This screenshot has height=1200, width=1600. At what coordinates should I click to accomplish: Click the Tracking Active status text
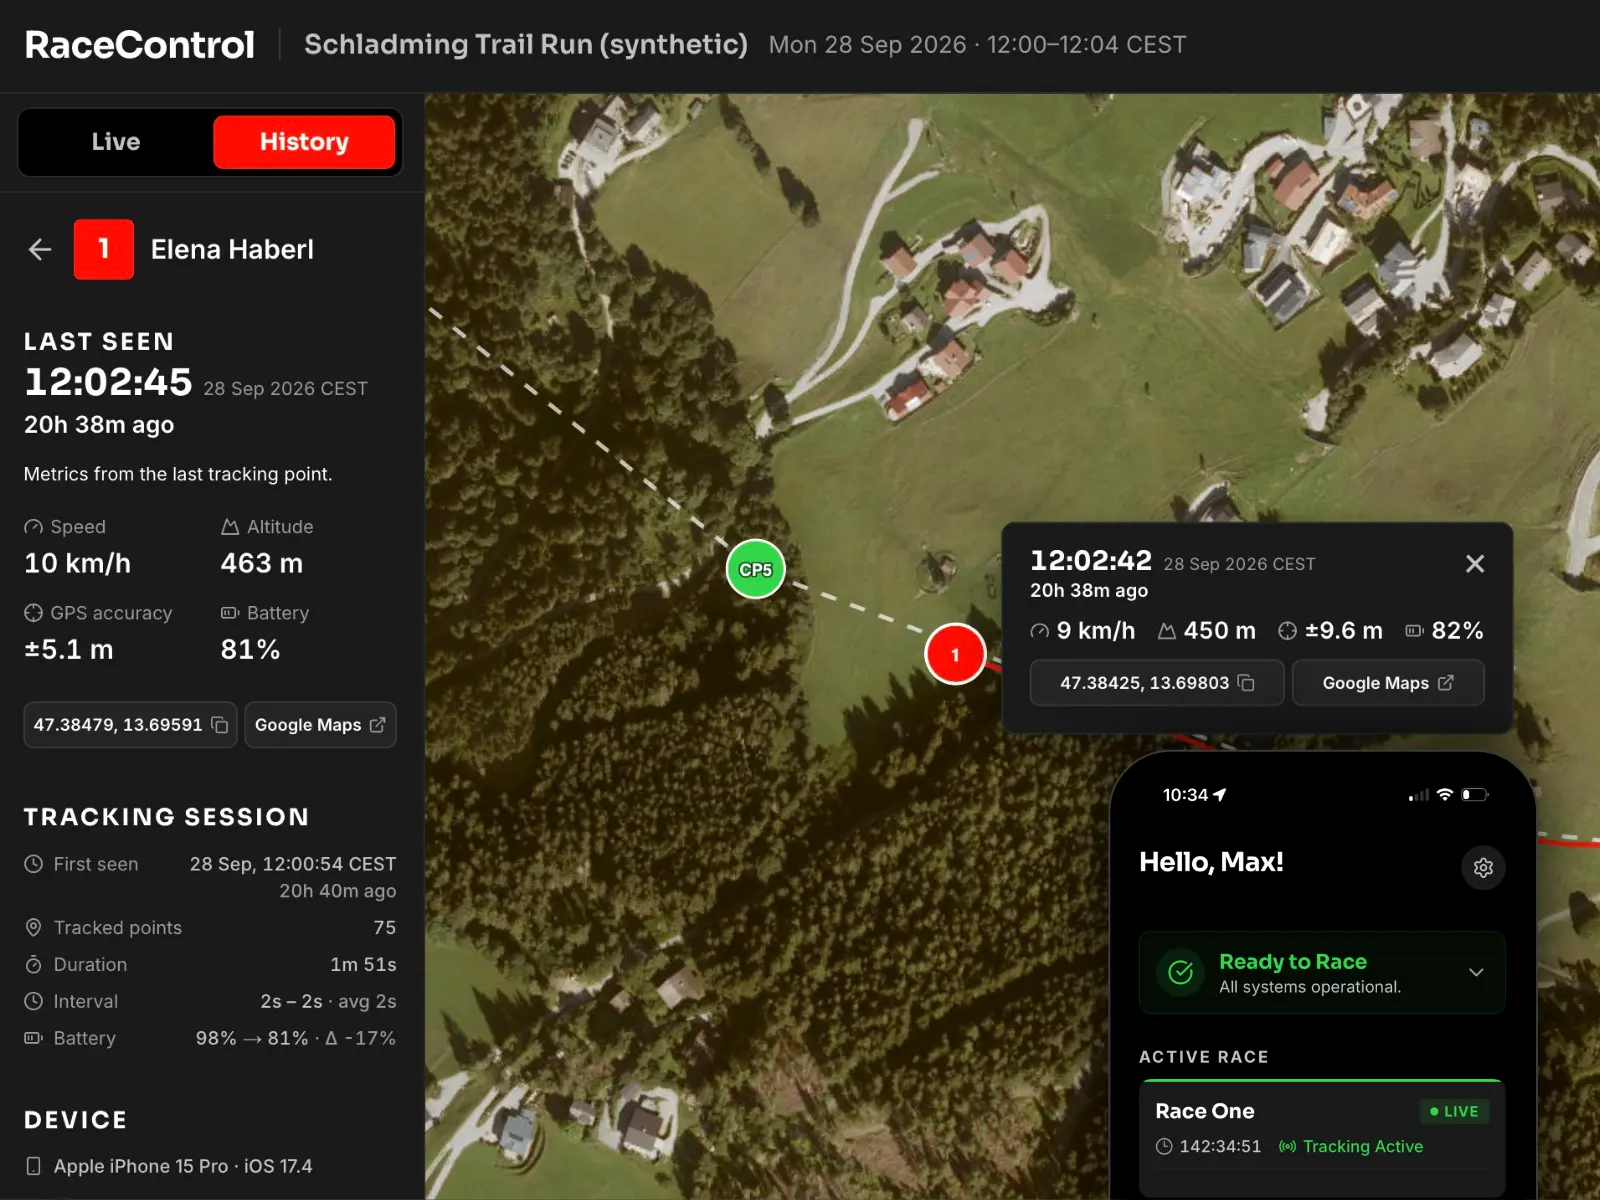coord(1362,1146)
